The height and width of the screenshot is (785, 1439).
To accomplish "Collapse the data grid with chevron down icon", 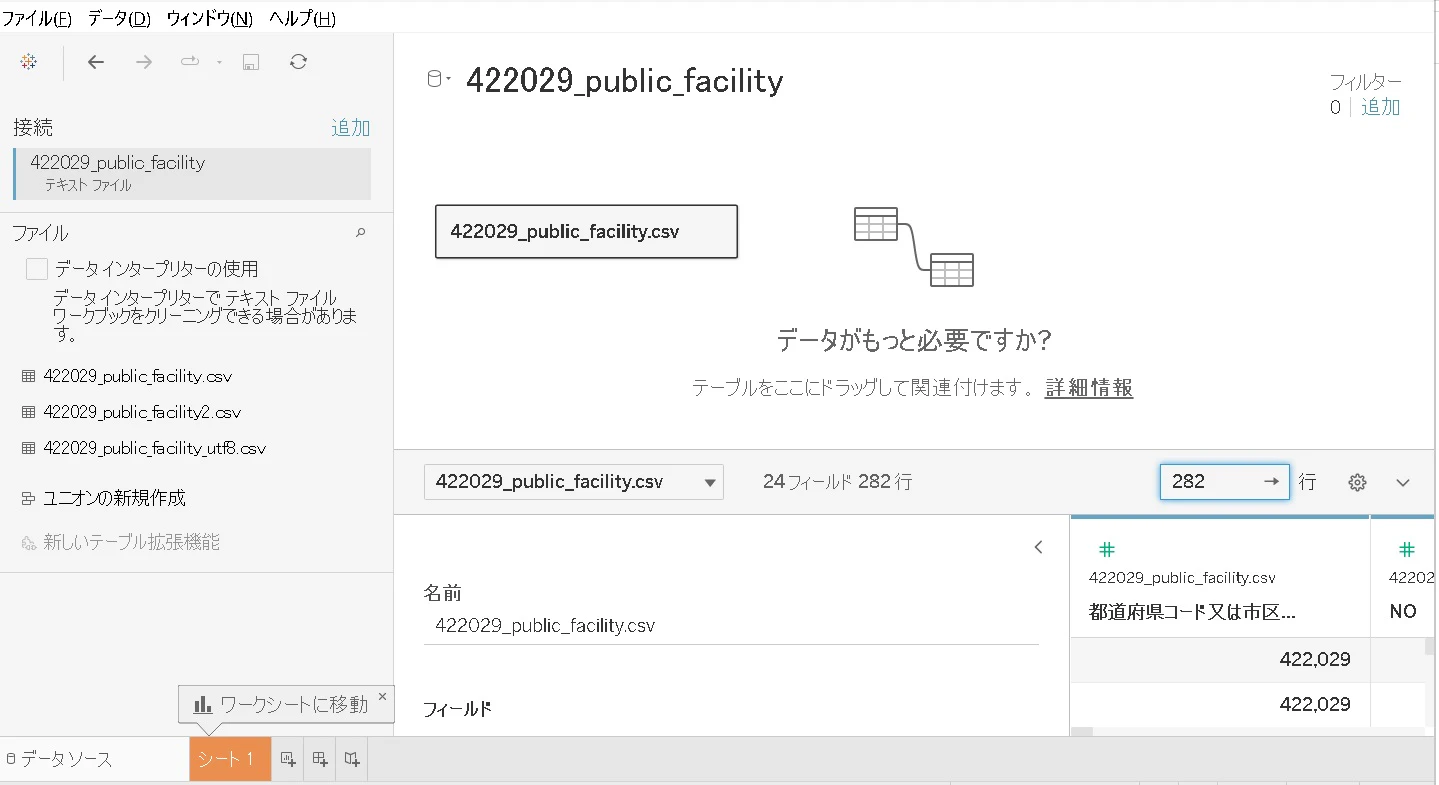I will 1403,482.
